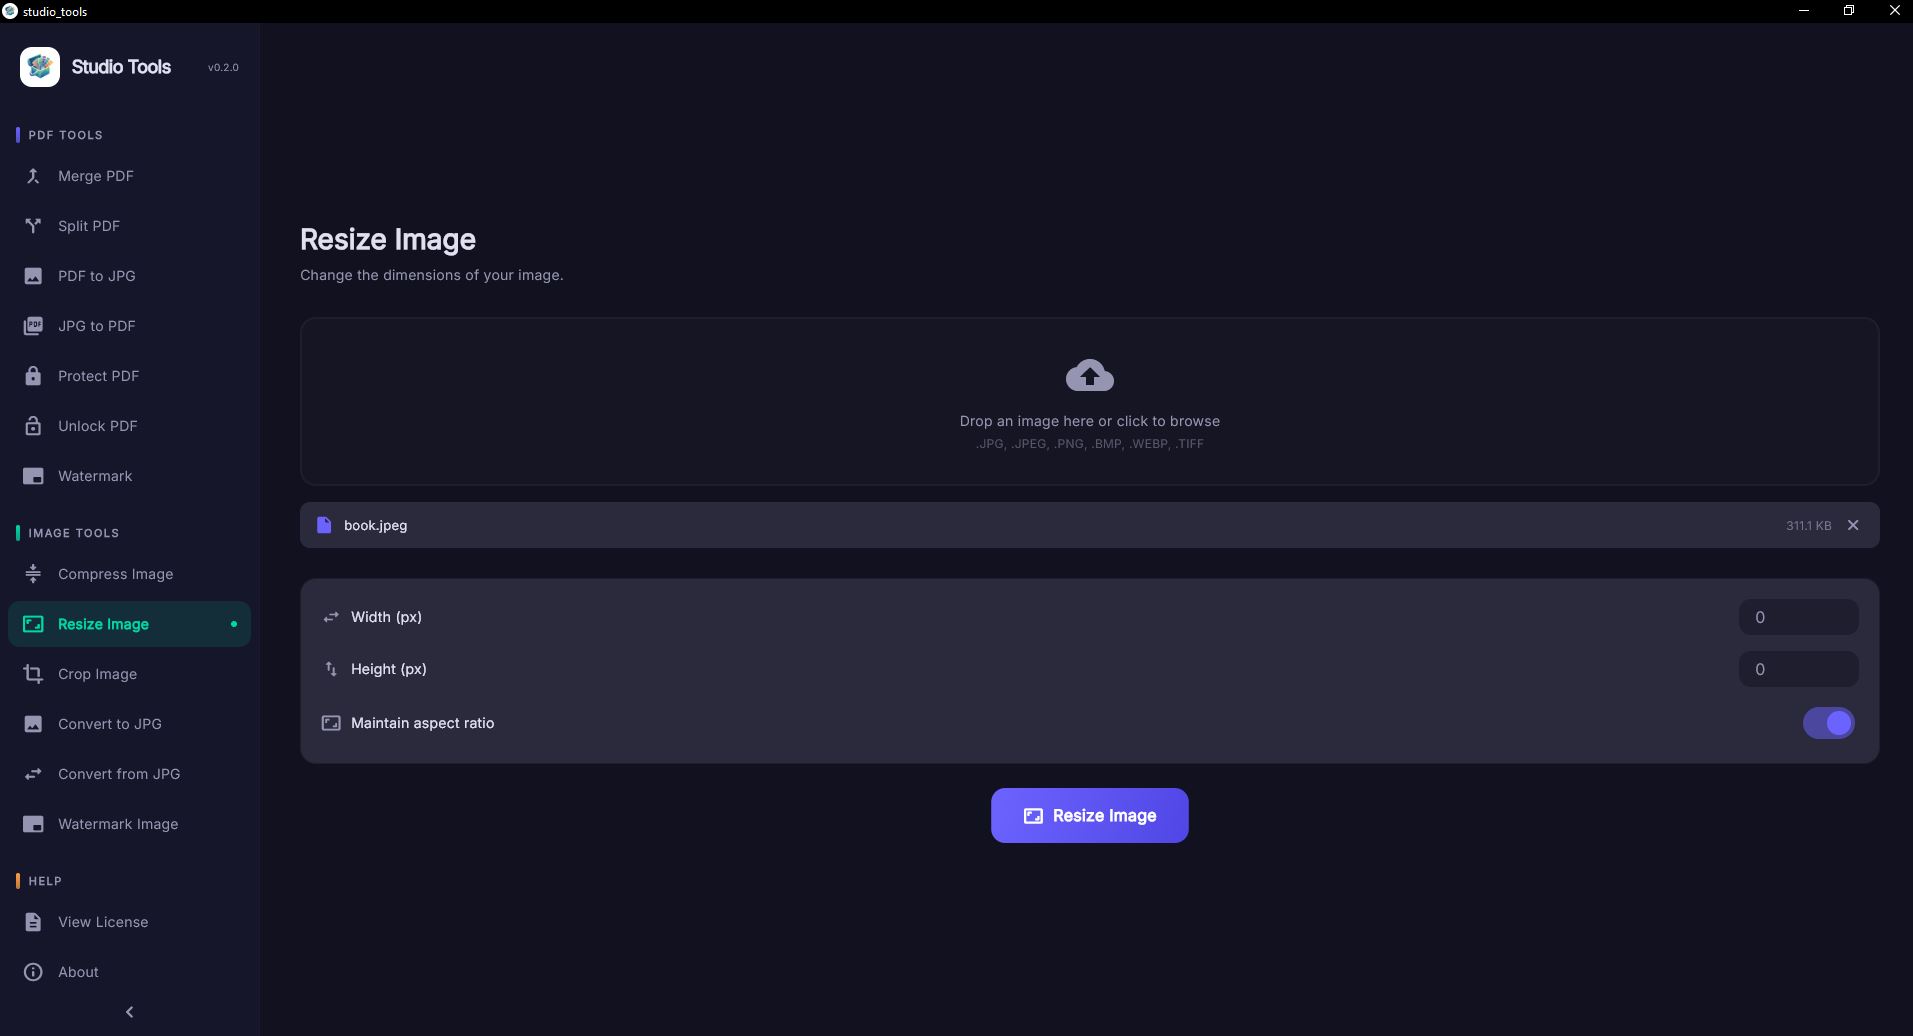1913x1036 pixels.
Task: Open Convert from JPG tool
Action: pyautogui.click(x=119, y=774)
